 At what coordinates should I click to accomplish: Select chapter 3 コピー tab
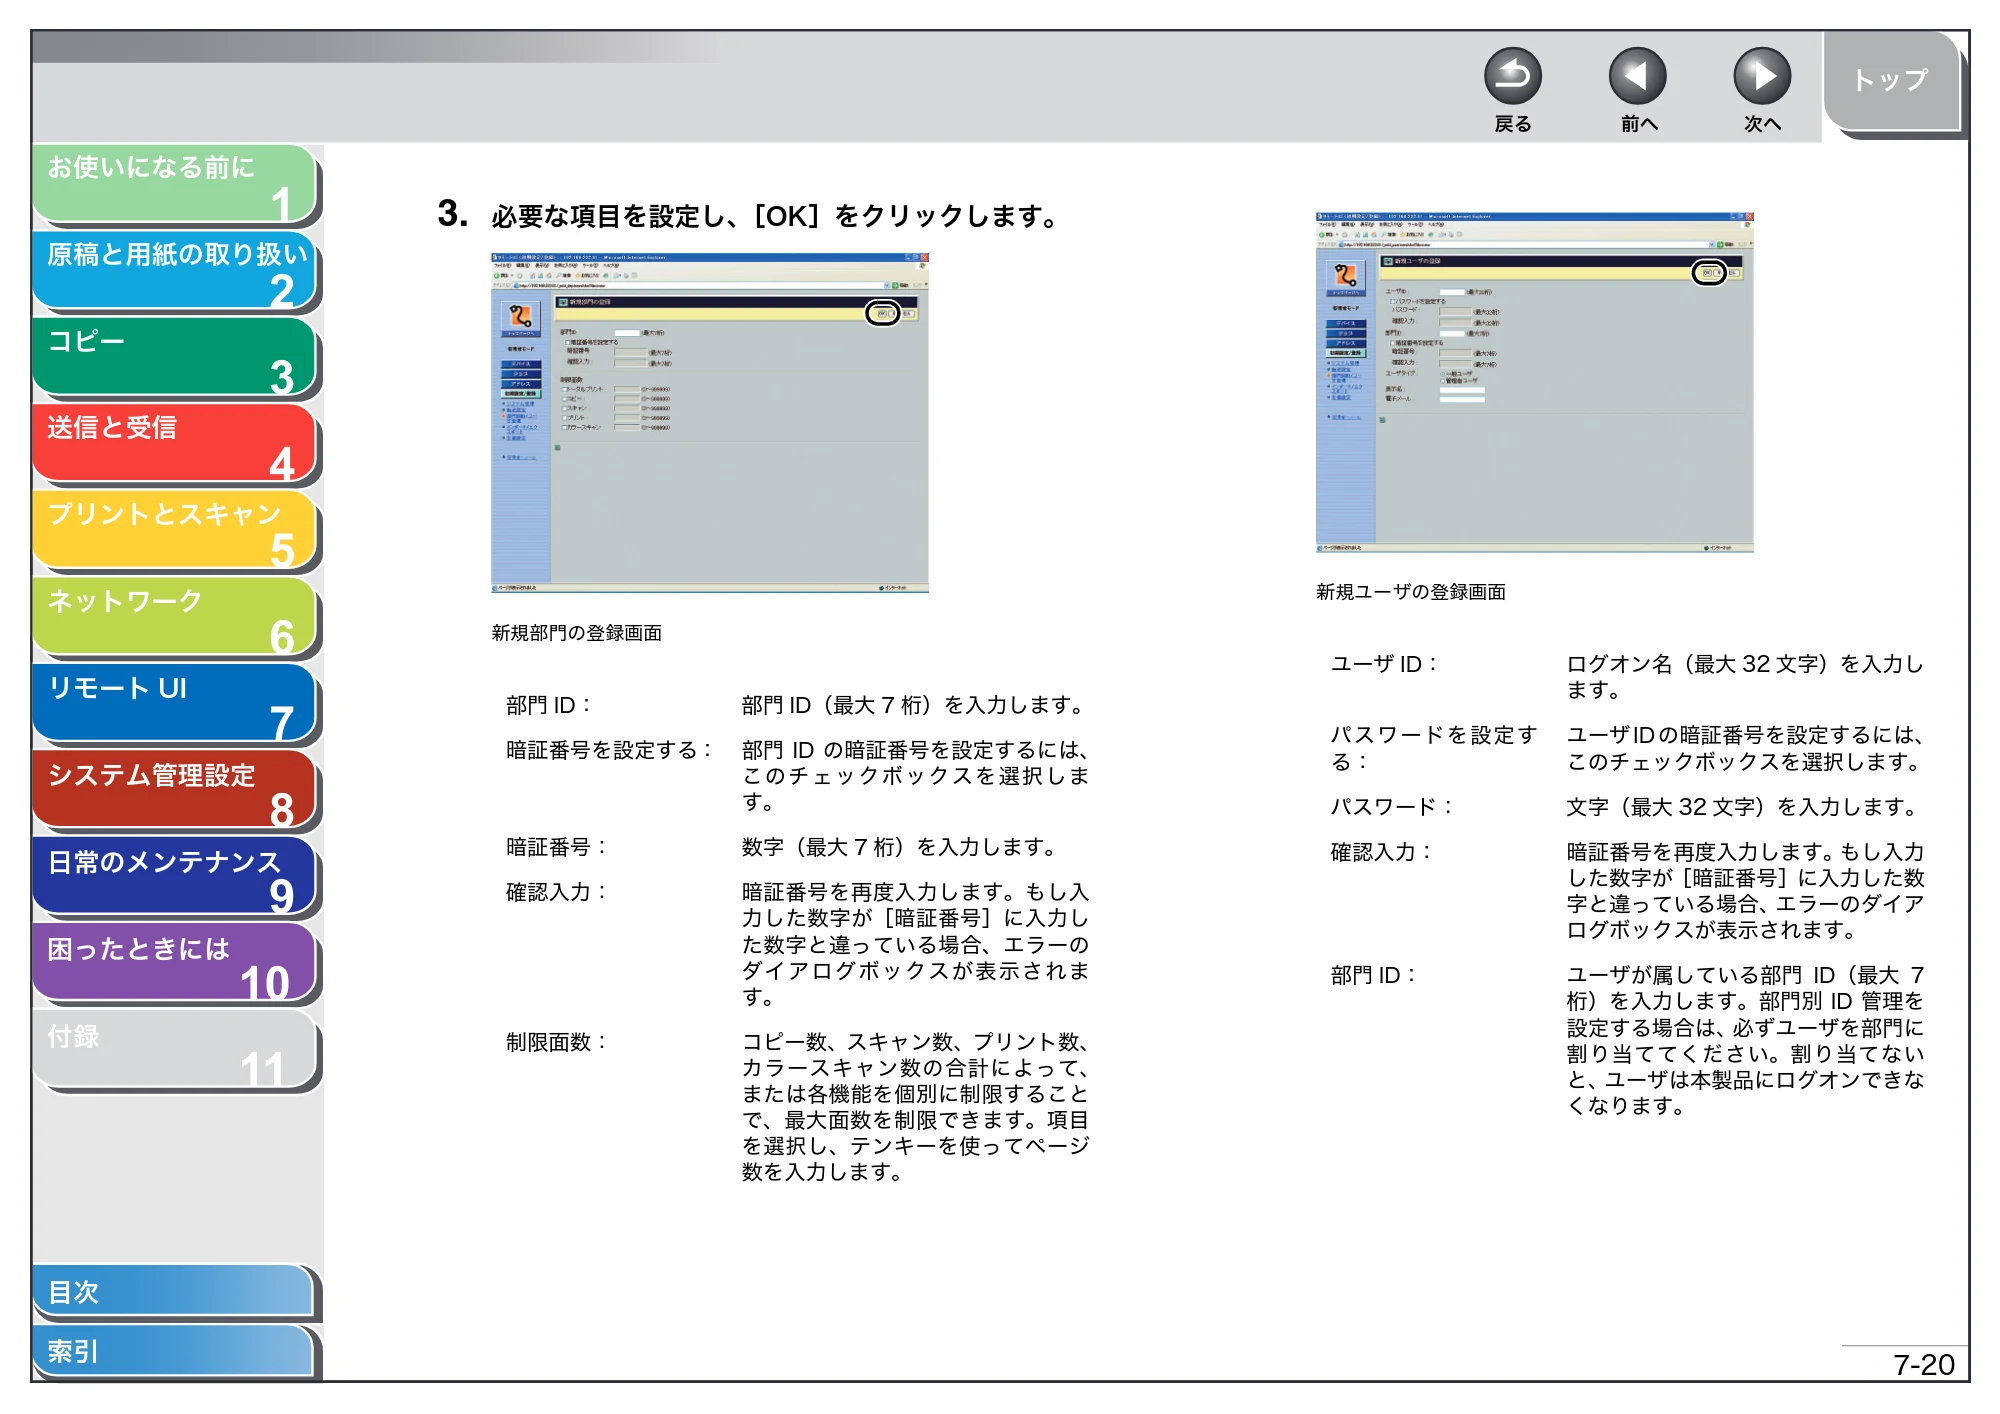tap(175, 357)
